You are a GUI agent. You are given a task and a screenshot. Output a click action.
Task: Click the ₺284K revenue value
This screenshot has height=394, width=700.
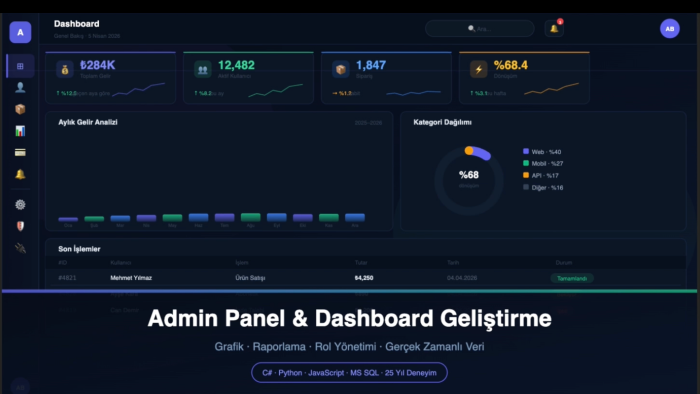point(97,65)
